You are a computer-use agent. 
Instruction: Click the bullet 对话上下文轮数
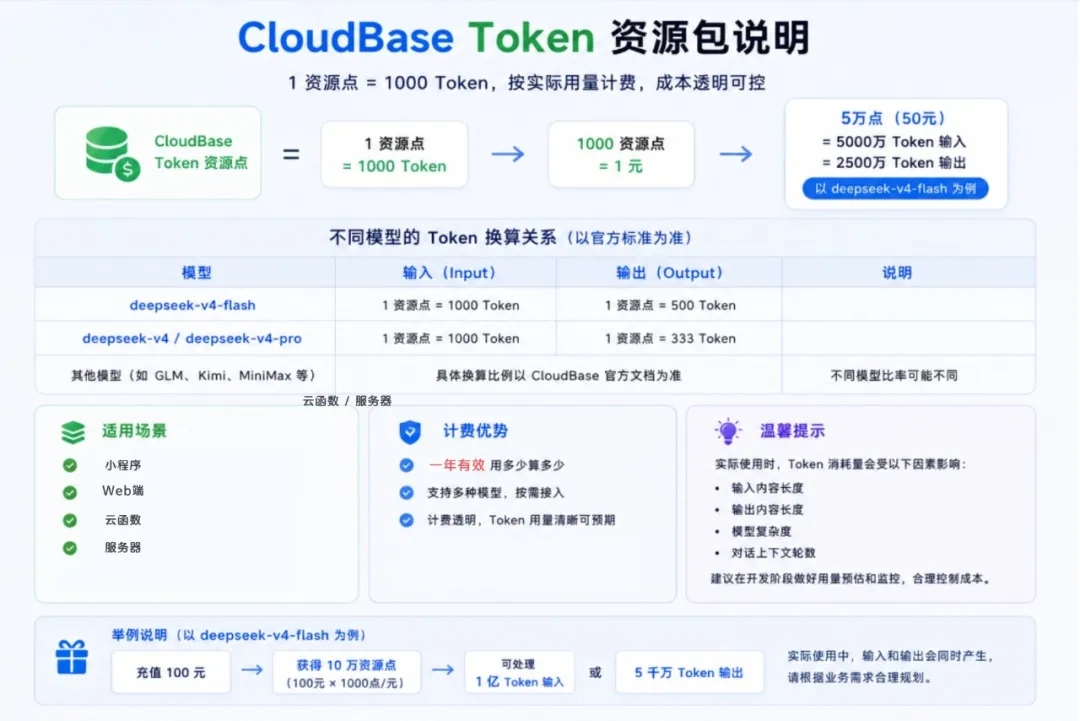click(x=773, y=553)
